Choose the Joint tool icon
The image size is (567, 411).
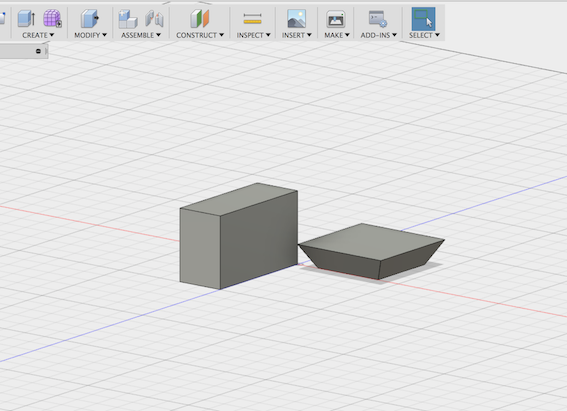(154, 19)
